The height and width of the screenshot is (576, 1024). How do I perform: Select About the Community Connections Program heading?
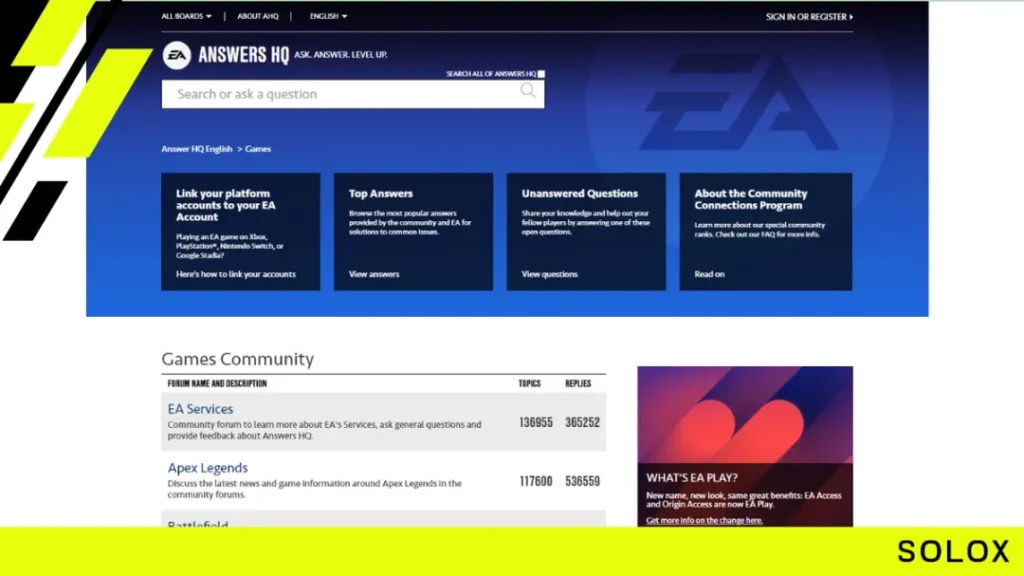tap(751, 199)
